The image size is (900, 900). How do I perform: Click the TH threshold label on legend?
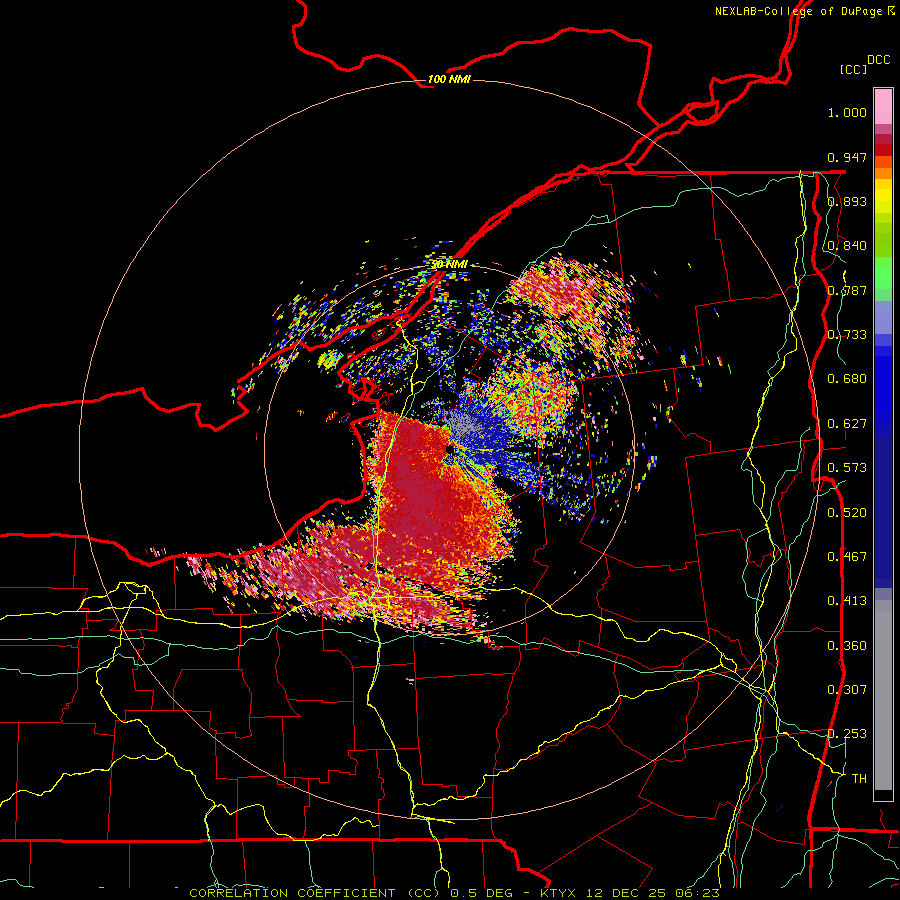[x=859, y=779]
